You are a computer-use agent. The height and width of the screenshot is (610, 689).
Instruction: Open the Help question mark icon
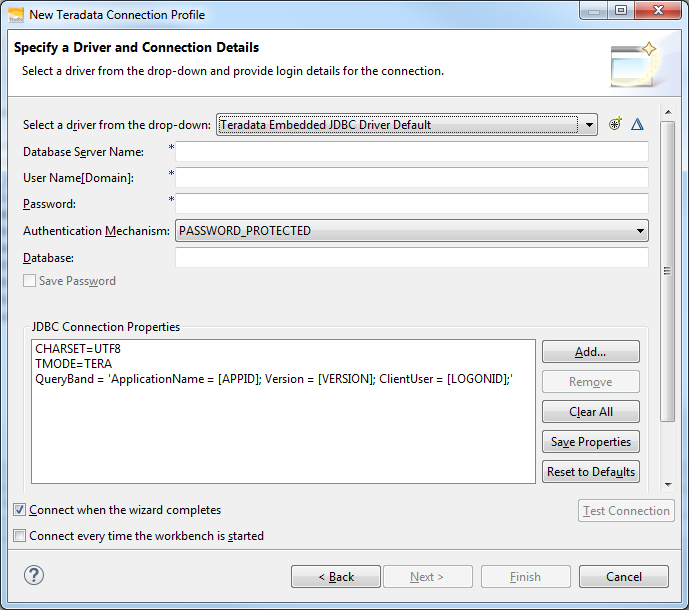[x=34, y=575]
